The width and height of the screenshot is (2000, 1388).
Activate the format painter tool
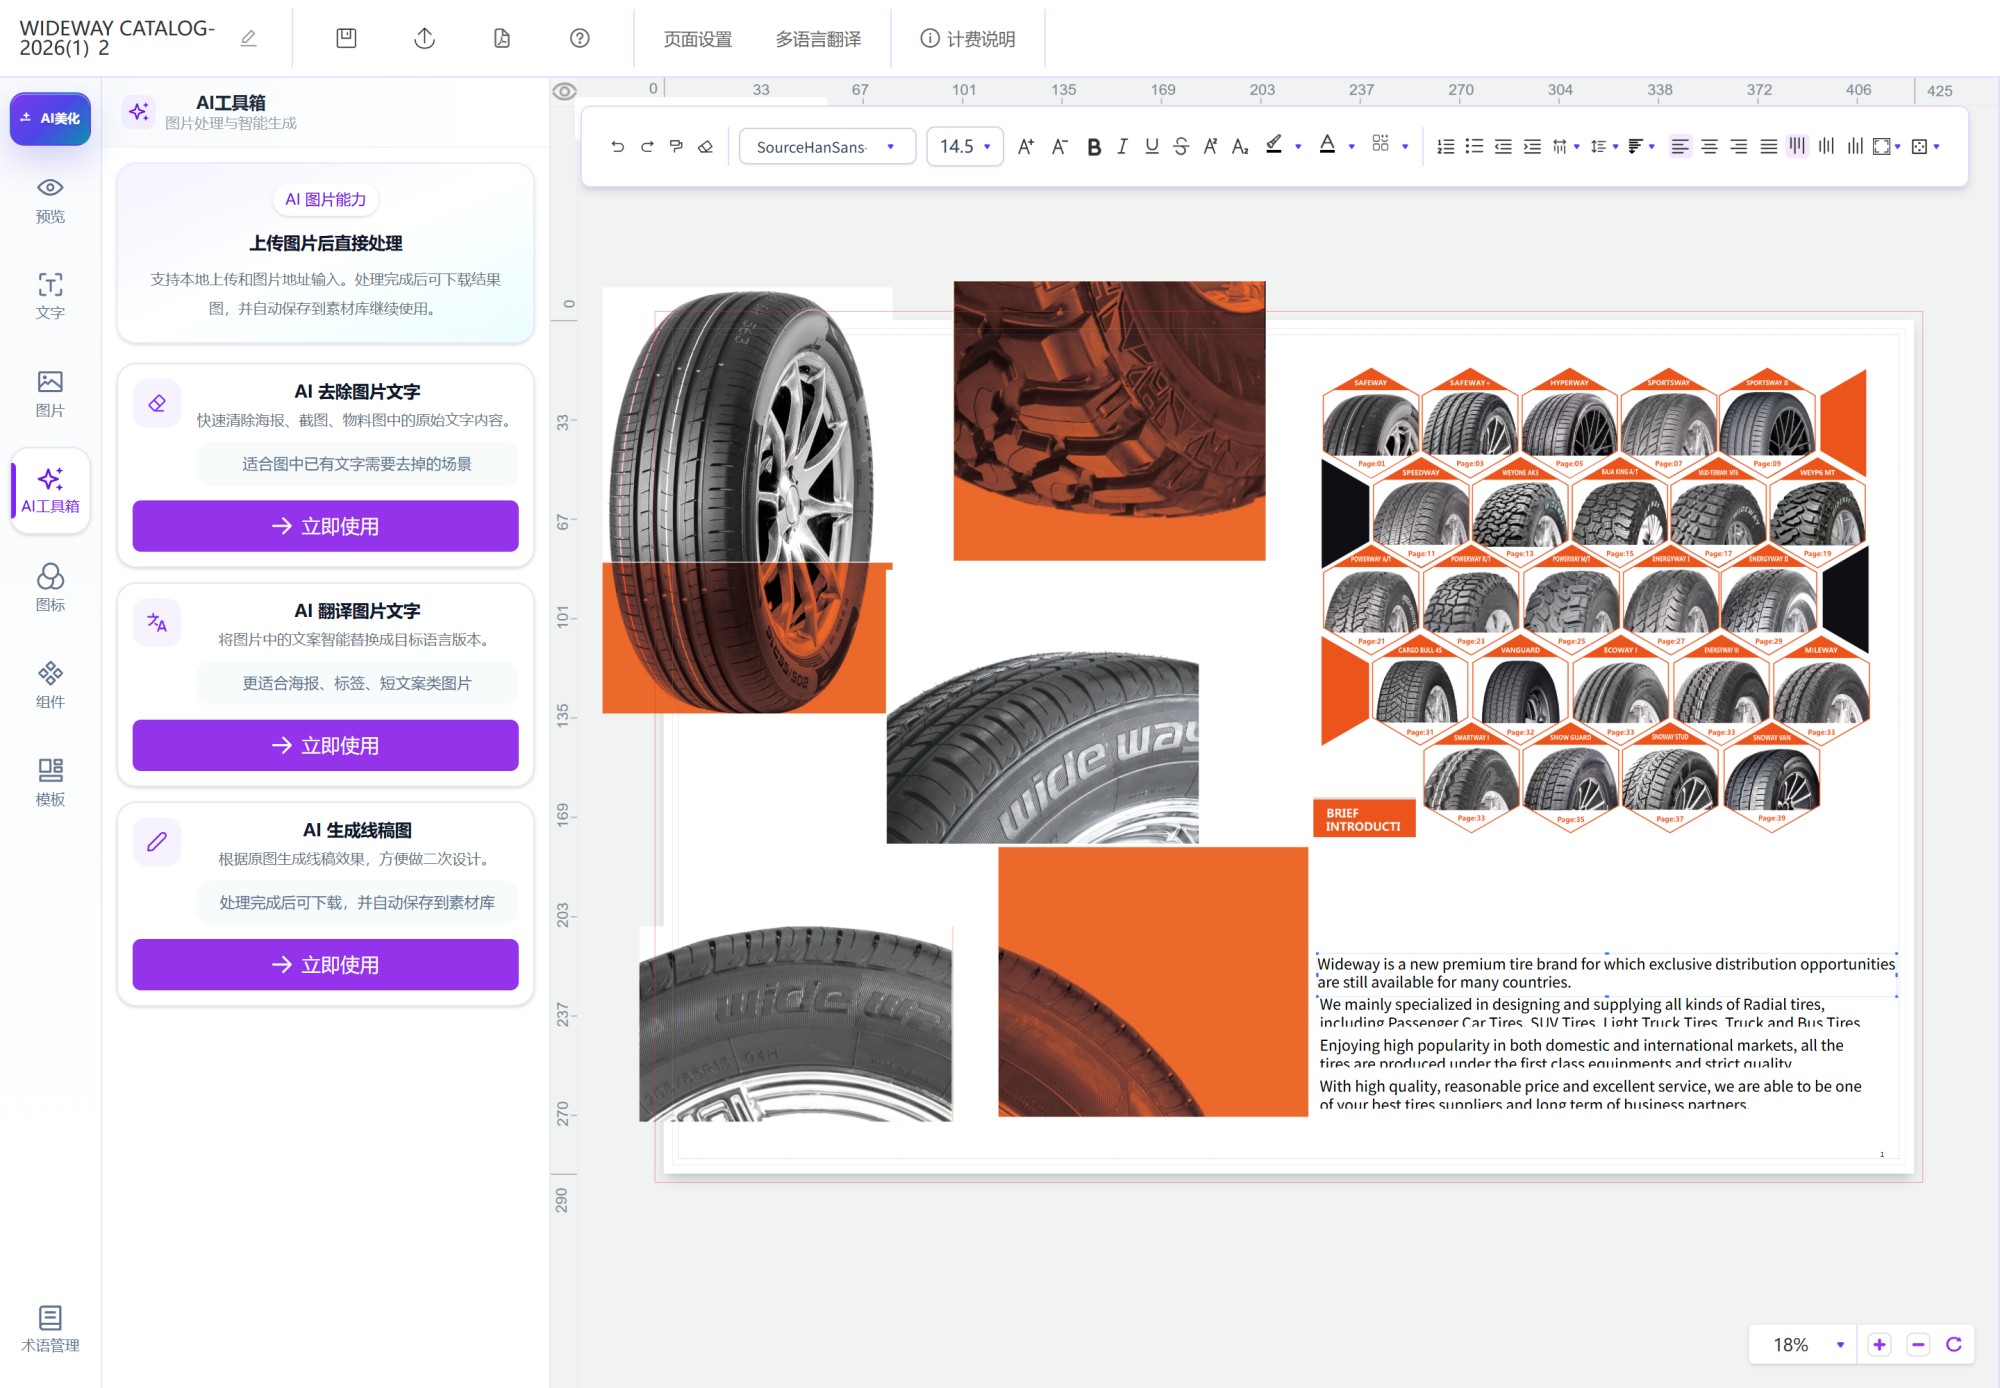pos(676,147)
